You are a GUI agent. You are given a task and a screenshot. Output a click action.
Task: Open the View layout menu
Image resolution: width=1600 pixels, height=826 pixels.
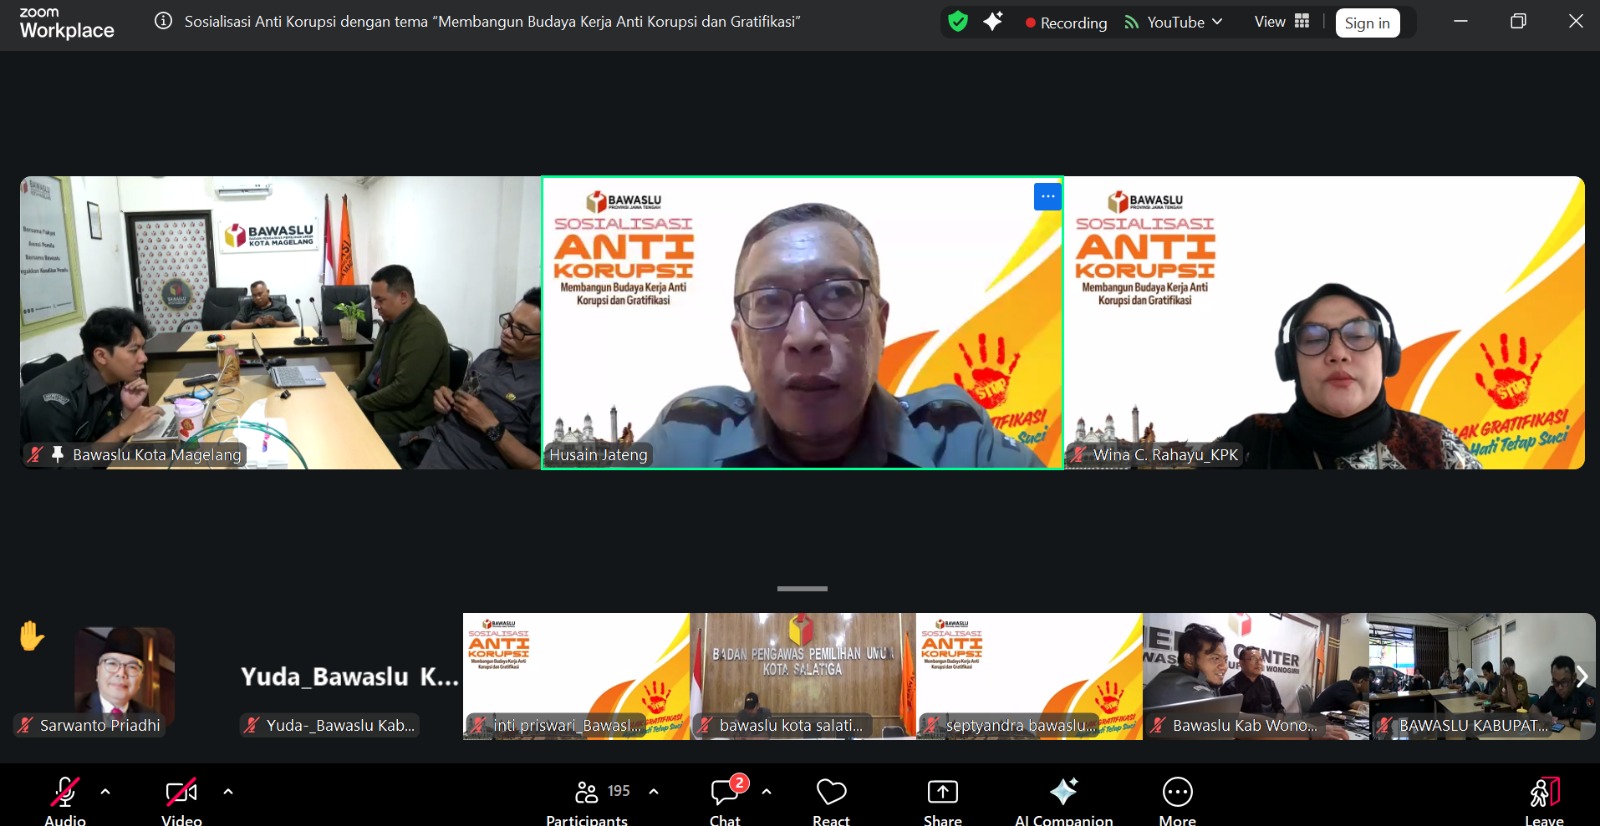[1282, 21]
